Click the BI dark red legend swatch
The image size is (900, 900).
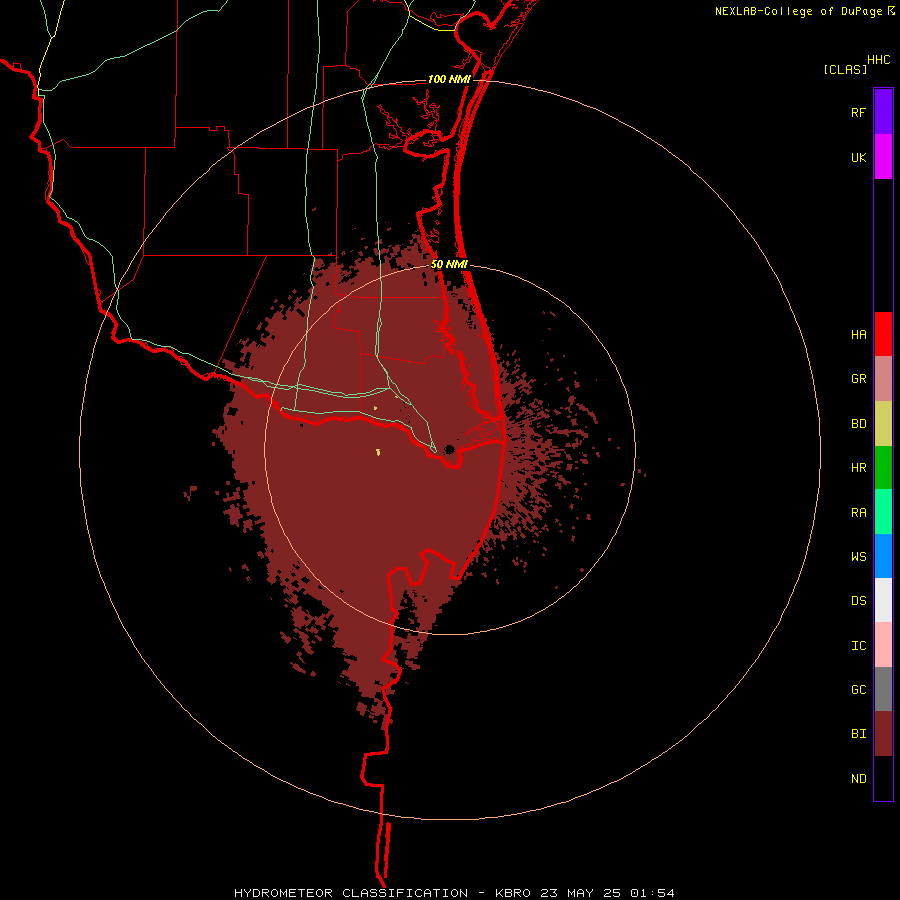coord(883,734)
